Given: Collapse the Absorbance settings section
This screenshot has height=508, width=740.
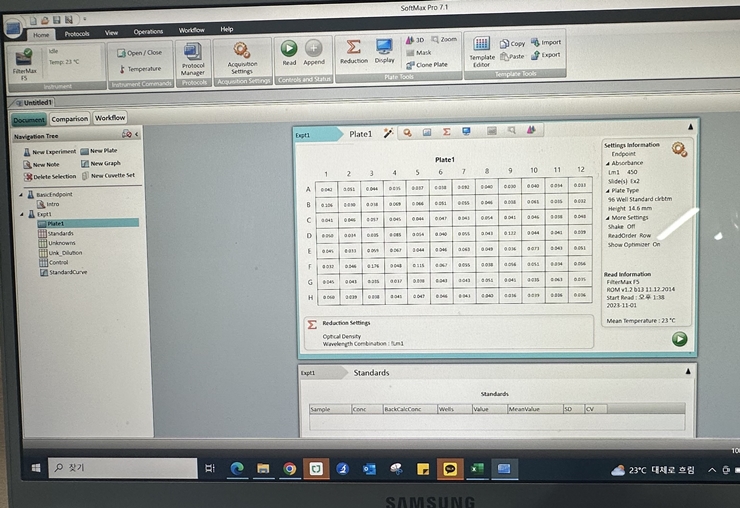Looking at the screenshot, I should point(607,162).
